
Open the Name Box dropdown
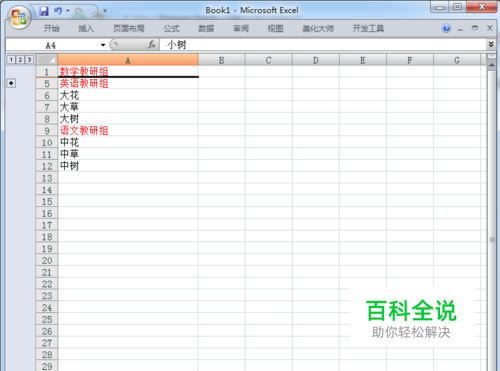tap(103, 45)
